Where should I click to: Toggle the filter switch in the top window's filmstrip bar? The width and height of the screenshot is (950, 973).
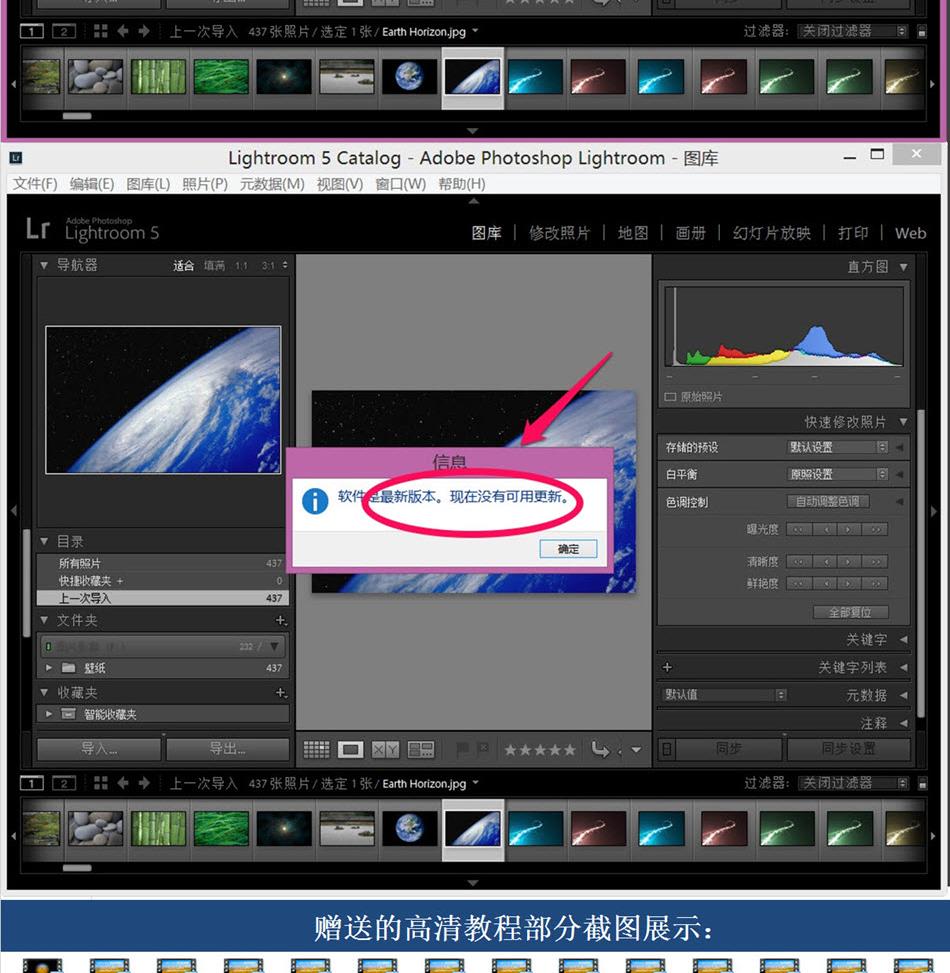point(922,32)
